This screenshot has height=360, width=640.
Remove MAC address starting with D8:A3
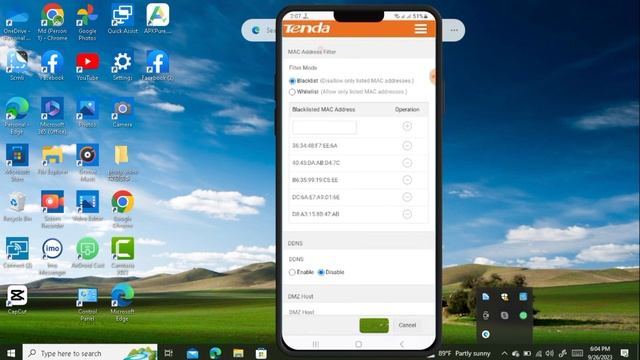coord(407,214)
